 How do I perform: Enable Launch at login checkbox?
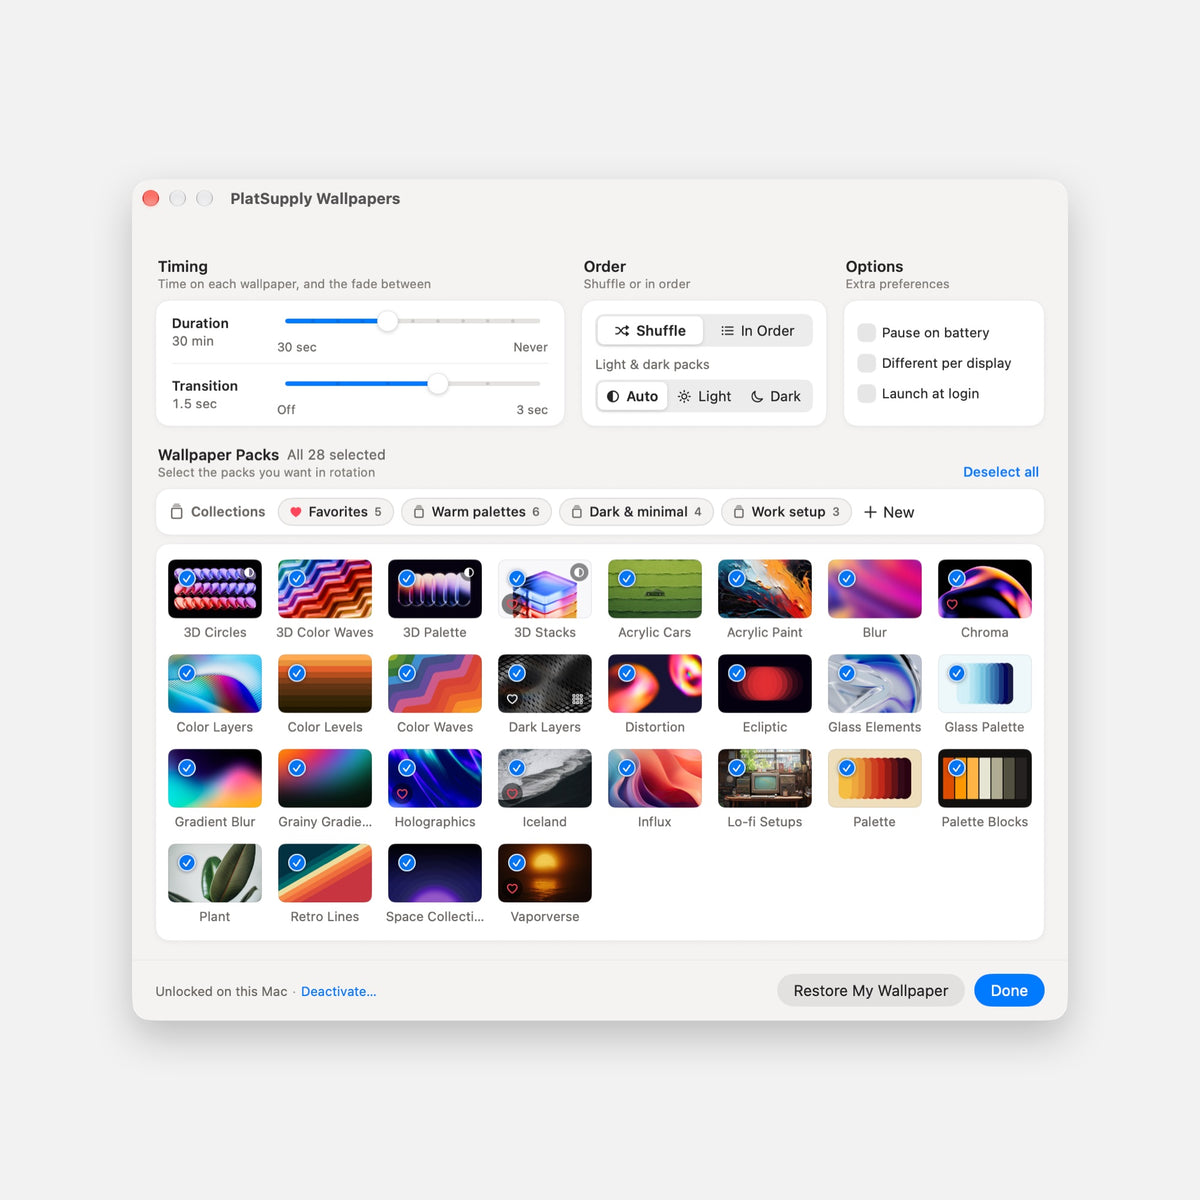[867, 393]
